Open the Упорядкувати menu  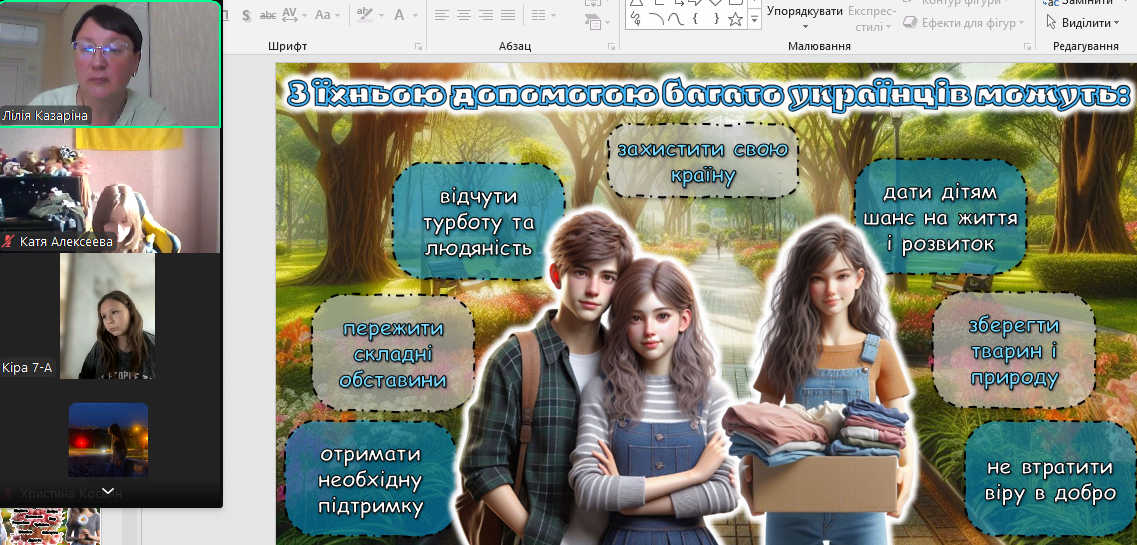804,11
